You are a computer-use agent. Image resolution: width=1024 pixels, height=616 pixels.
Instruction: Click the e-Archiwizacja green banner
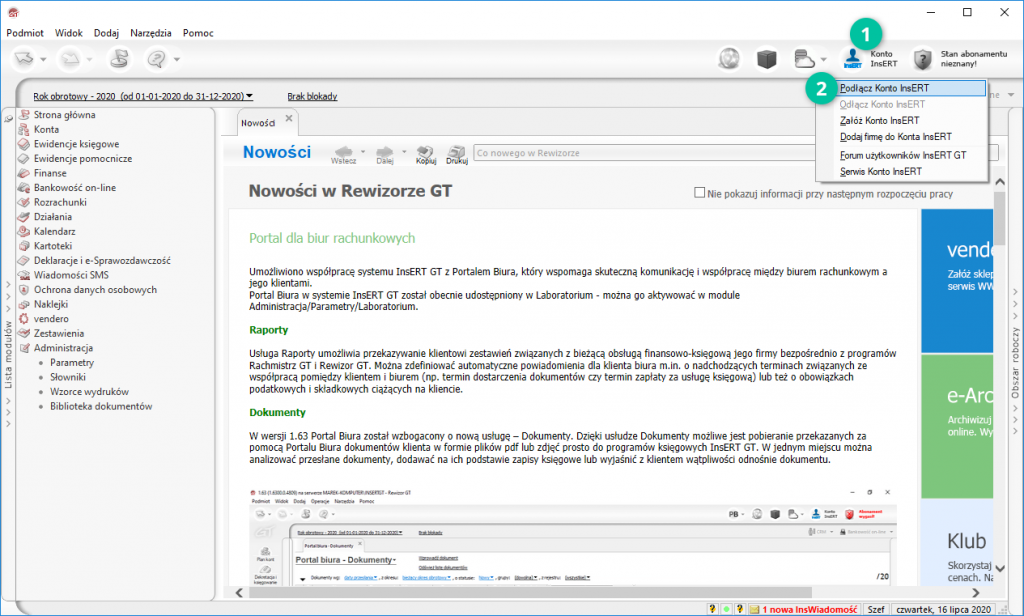point(957,427)
